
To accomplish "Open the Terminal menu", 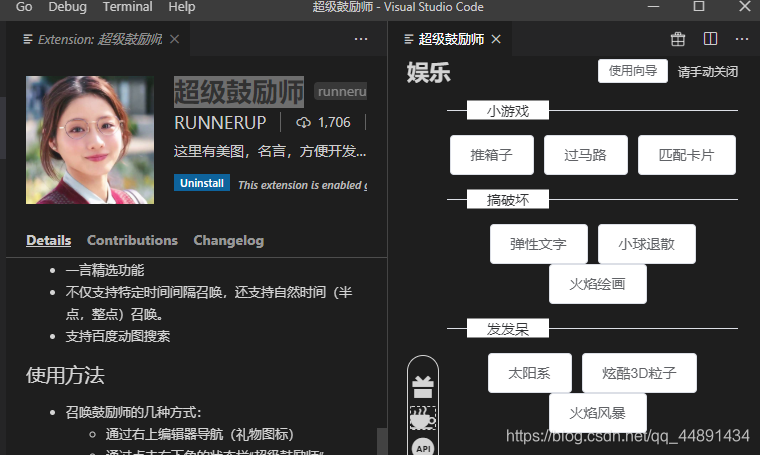I will click(x=127, y=7).
